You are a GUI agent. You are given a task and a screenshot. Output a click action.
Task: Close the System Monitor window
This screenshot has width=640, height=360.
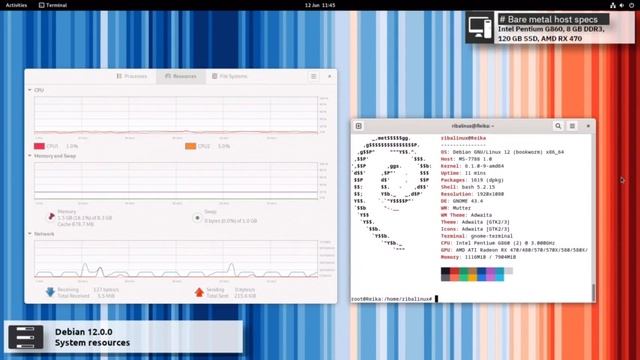[329, 76]
